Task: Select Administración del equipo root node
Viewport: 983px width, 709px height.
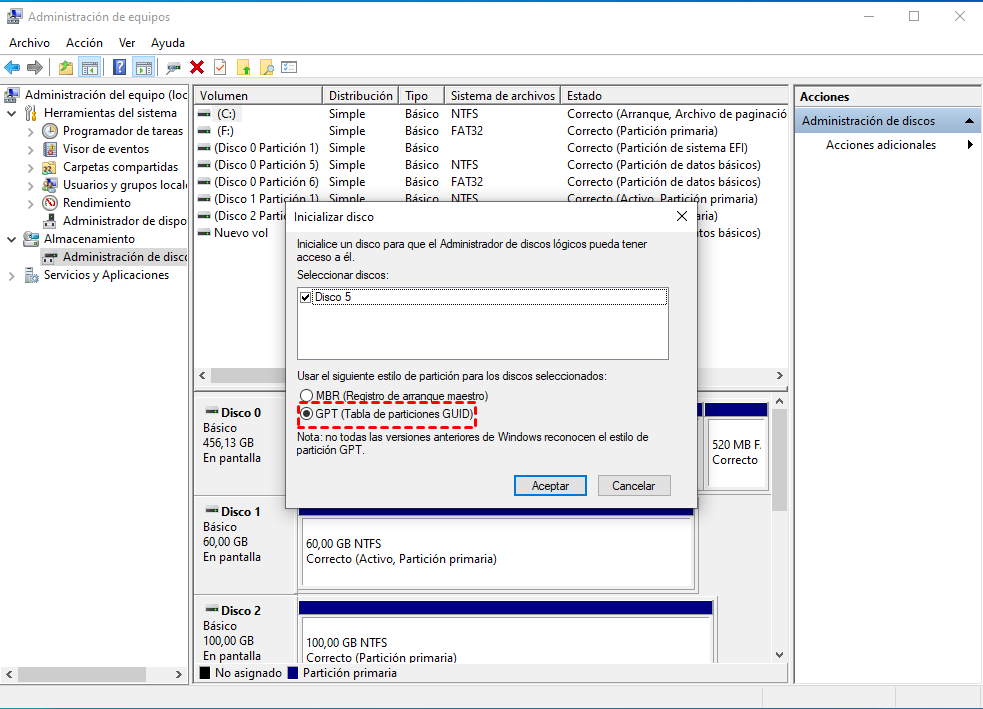Action: pos(96,95)
